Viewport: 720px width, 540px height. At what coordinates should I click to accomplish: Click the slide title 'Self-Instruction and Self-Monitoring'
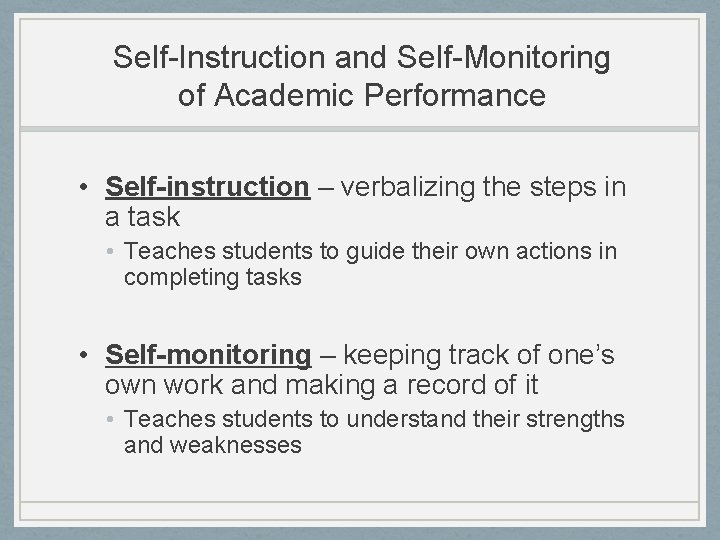(x=361, y=58)
